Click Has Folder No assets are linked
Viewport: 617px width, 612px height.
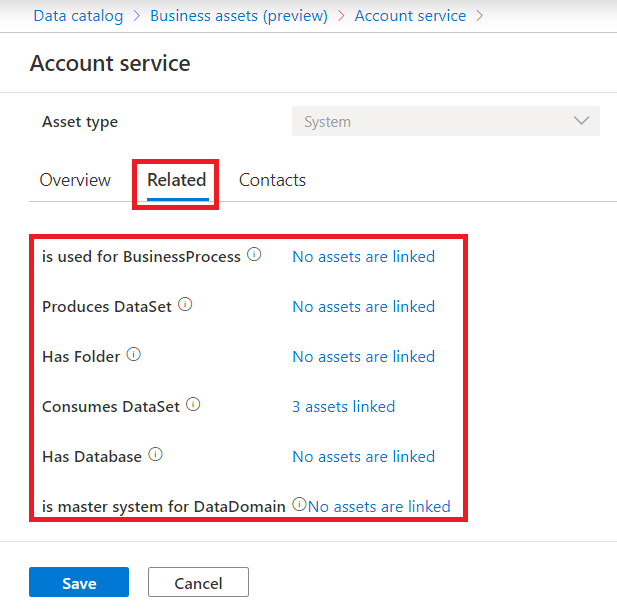coord(363,356)
